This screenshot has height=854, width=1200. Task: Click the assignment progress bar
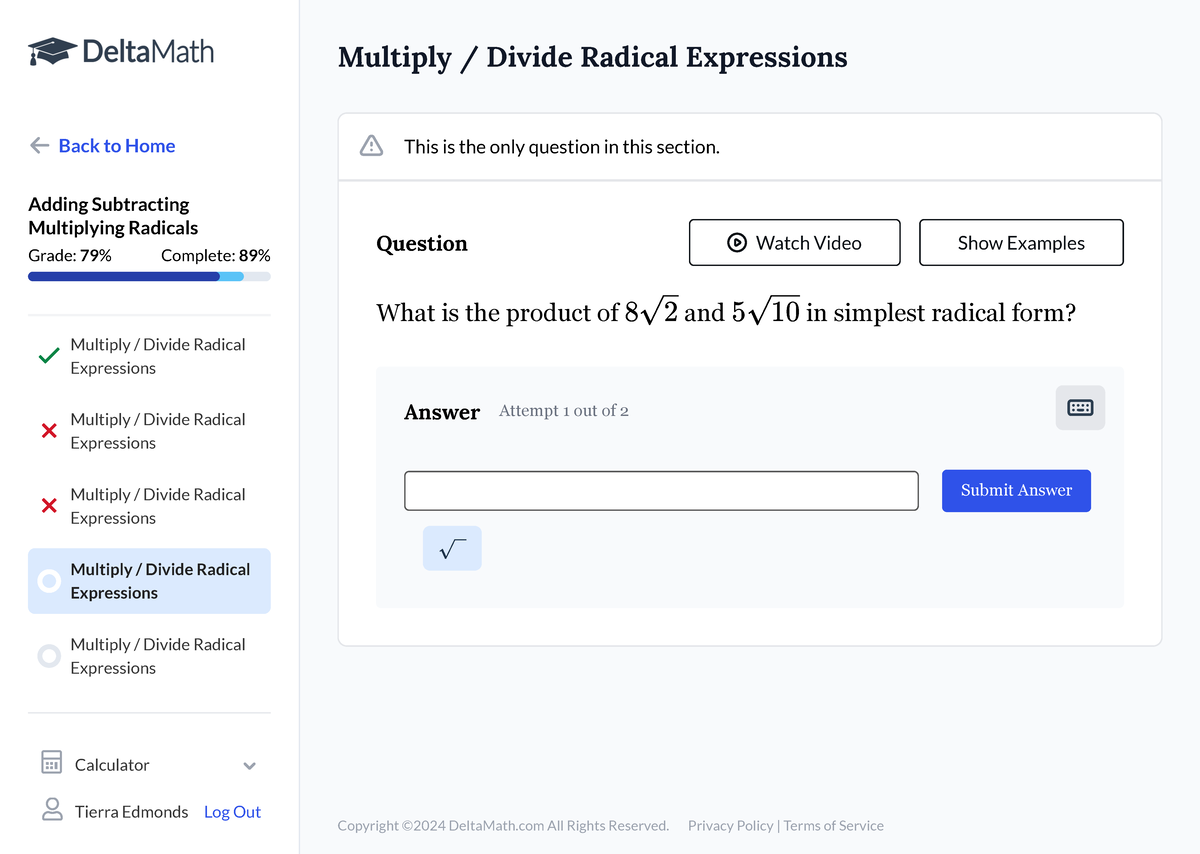(149, 276)
